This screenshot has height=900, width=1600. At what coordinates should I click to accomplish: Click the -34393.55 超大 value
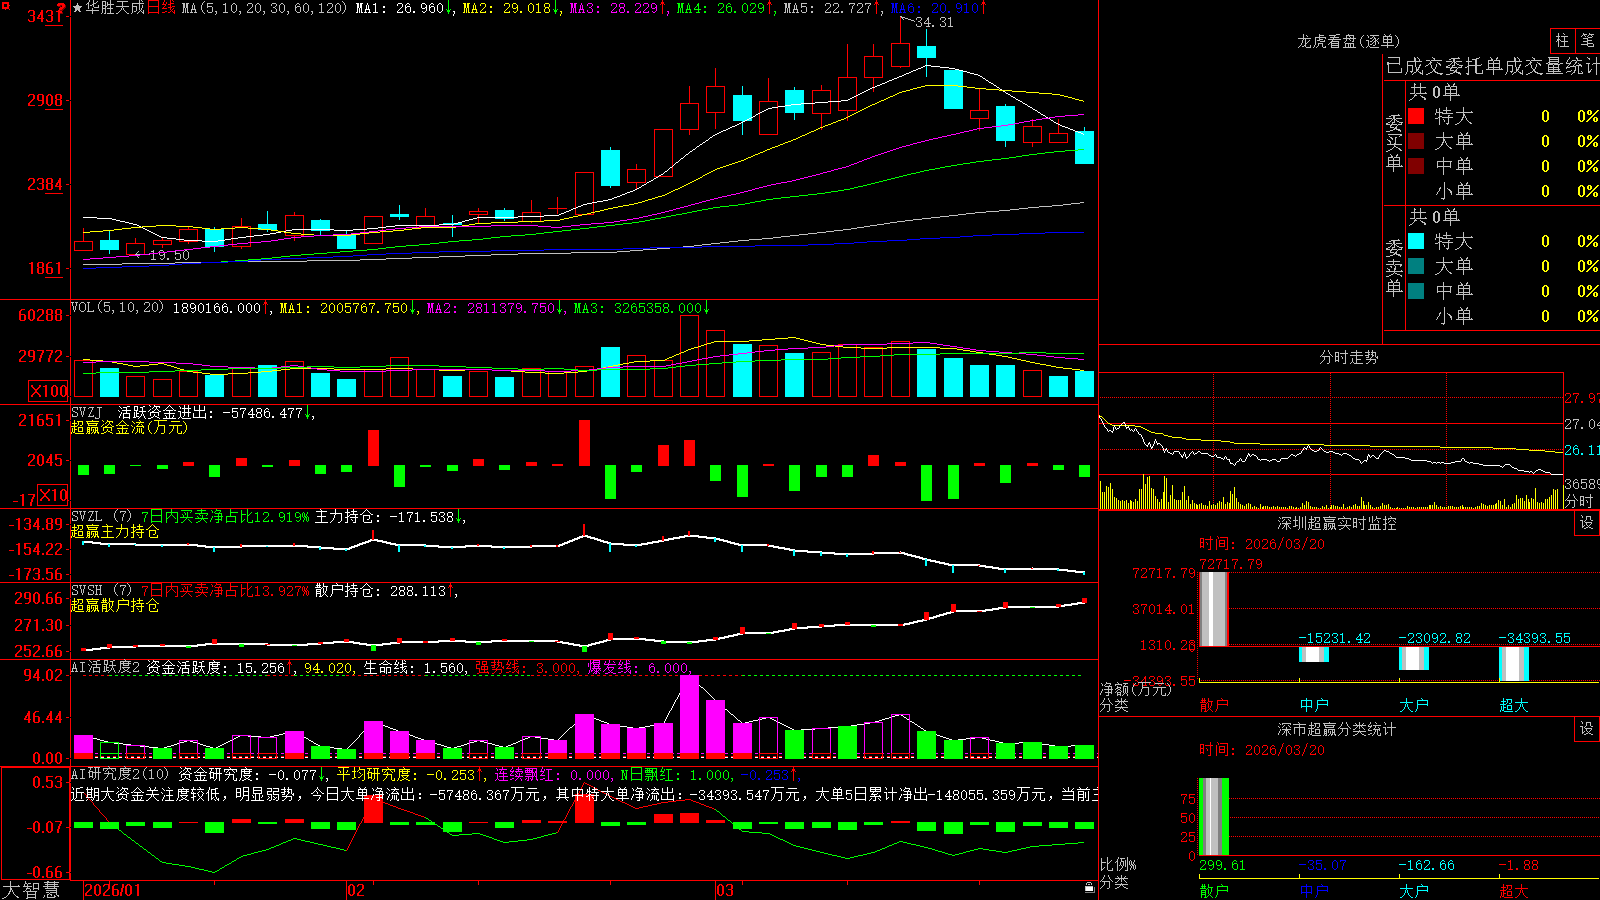[1535, 638]
